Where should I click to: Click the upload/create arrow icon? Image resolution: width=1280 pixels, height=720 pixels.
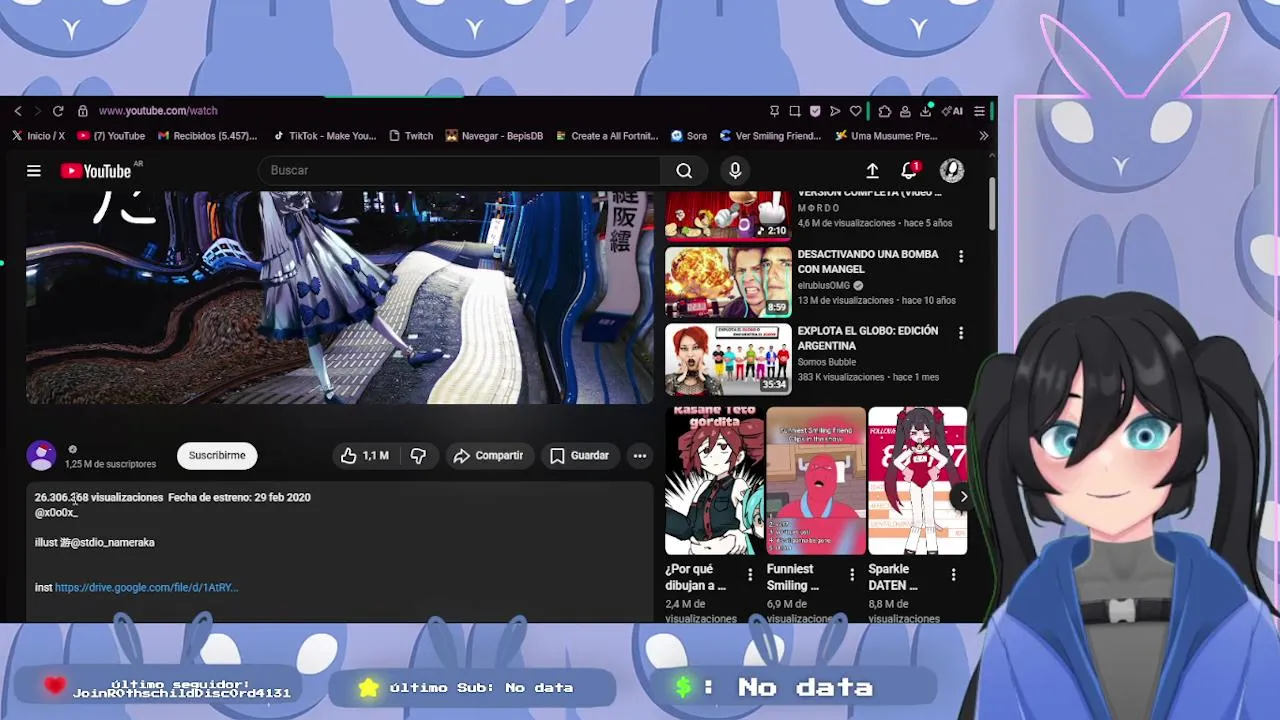pyautogui.click(x=872, y=171)
